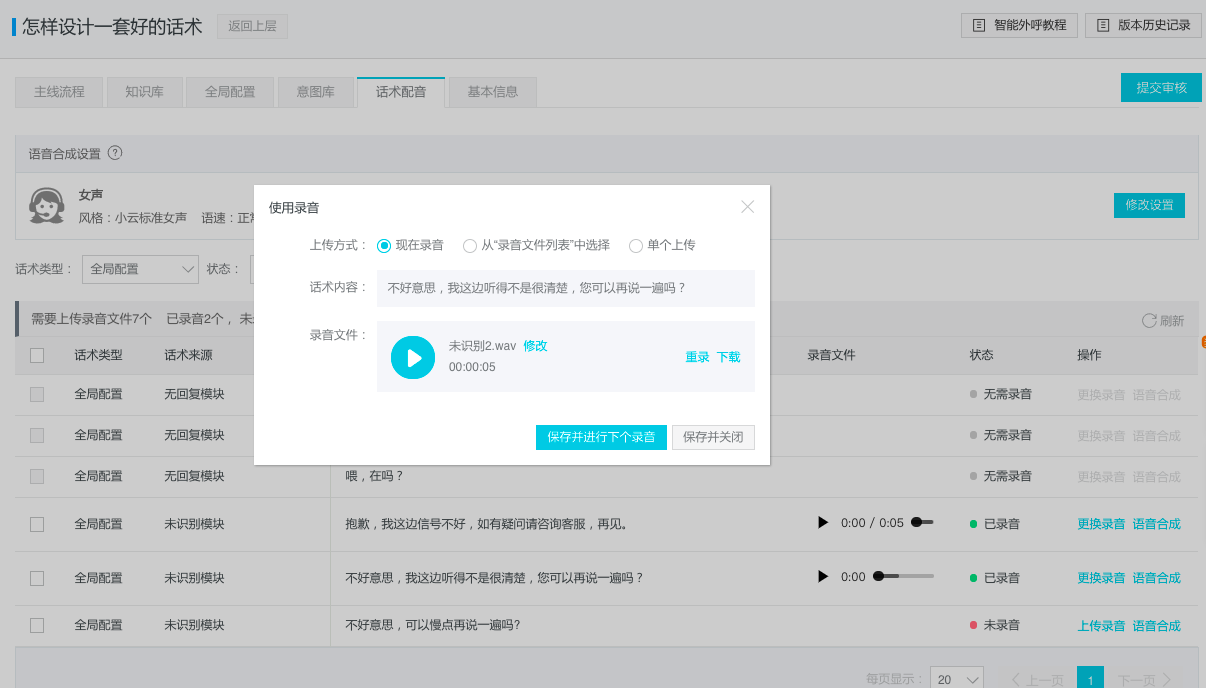
Task: Click the 话术来源 column header
Action: pos(188,355)
